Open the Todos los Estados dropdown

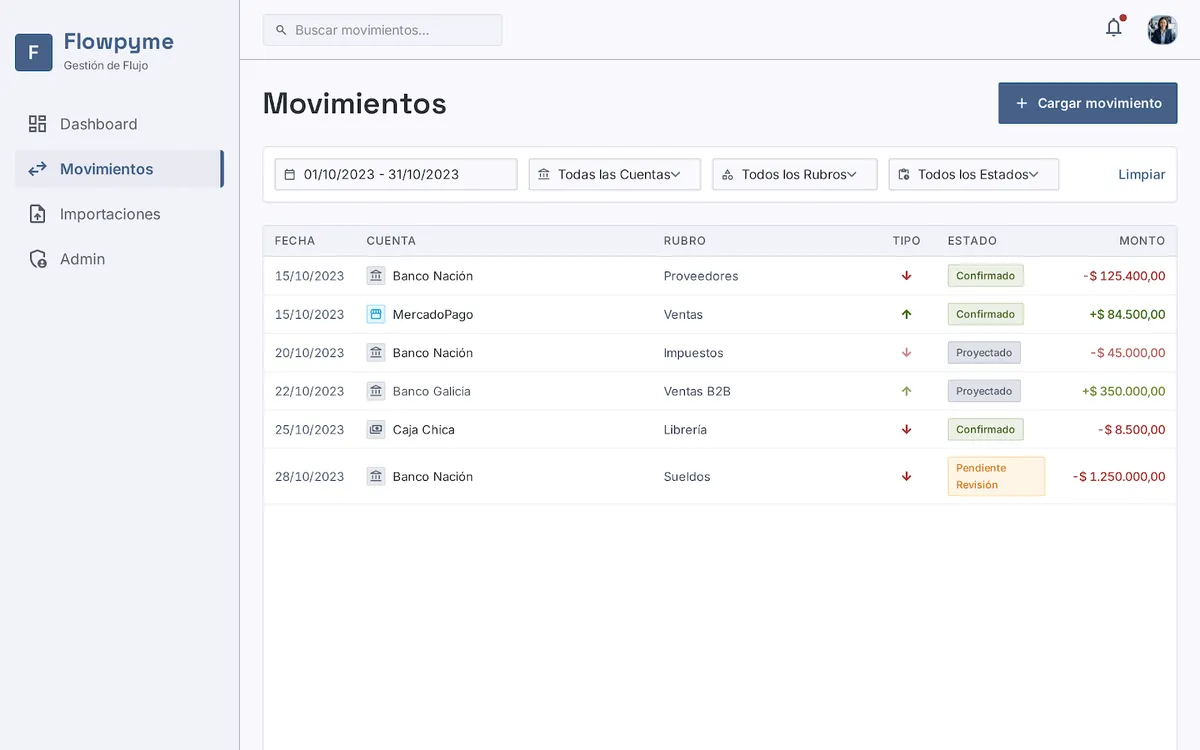click(974, 174)
